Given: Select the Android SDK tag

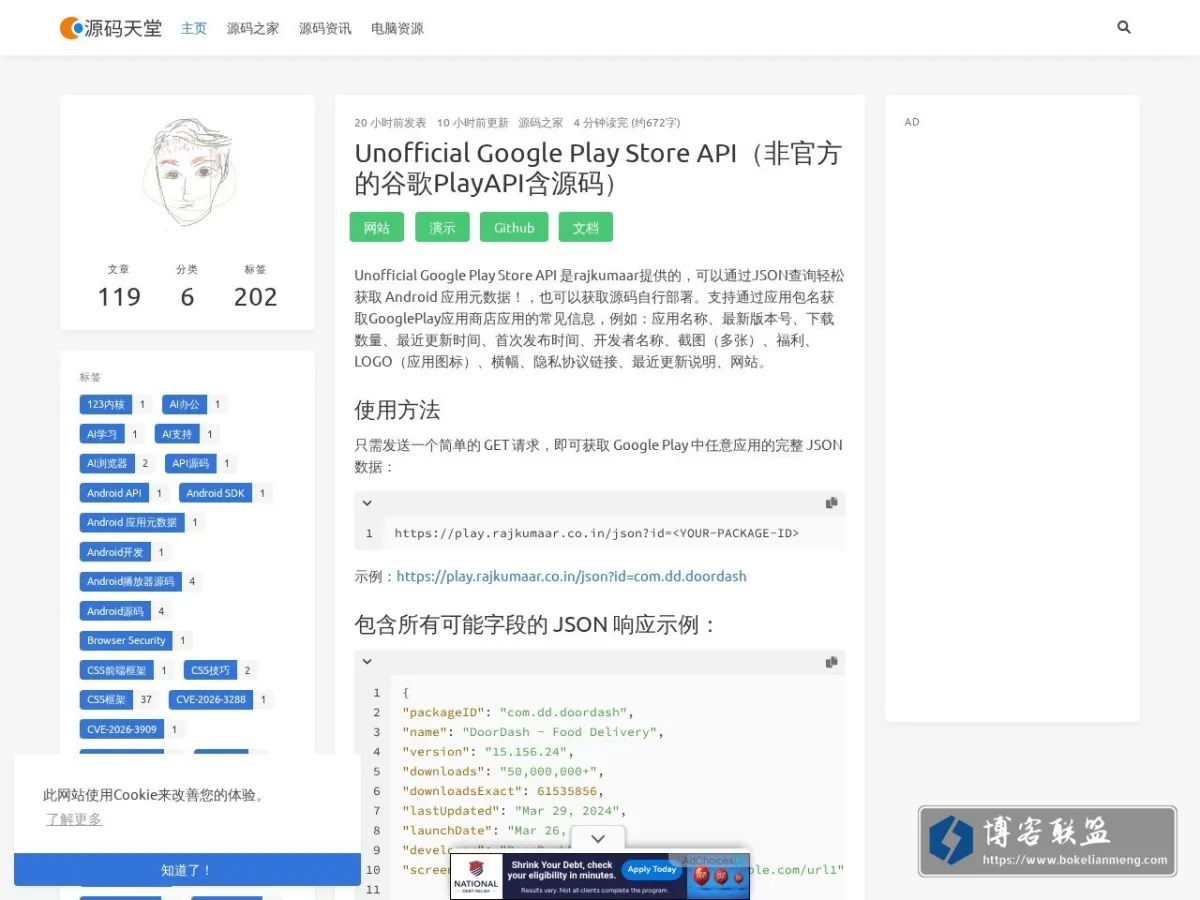Looking at the screenshot, I should tap(215, 493).
